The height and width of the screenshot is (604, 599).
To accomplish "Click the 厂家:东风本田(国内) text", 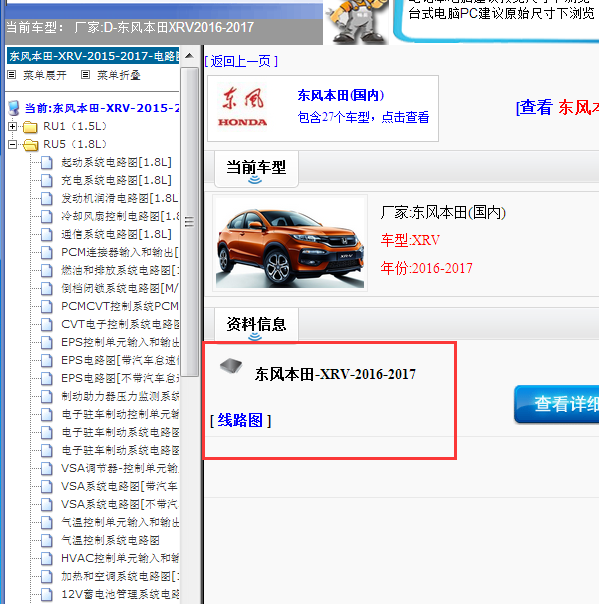I will point(443,213).
